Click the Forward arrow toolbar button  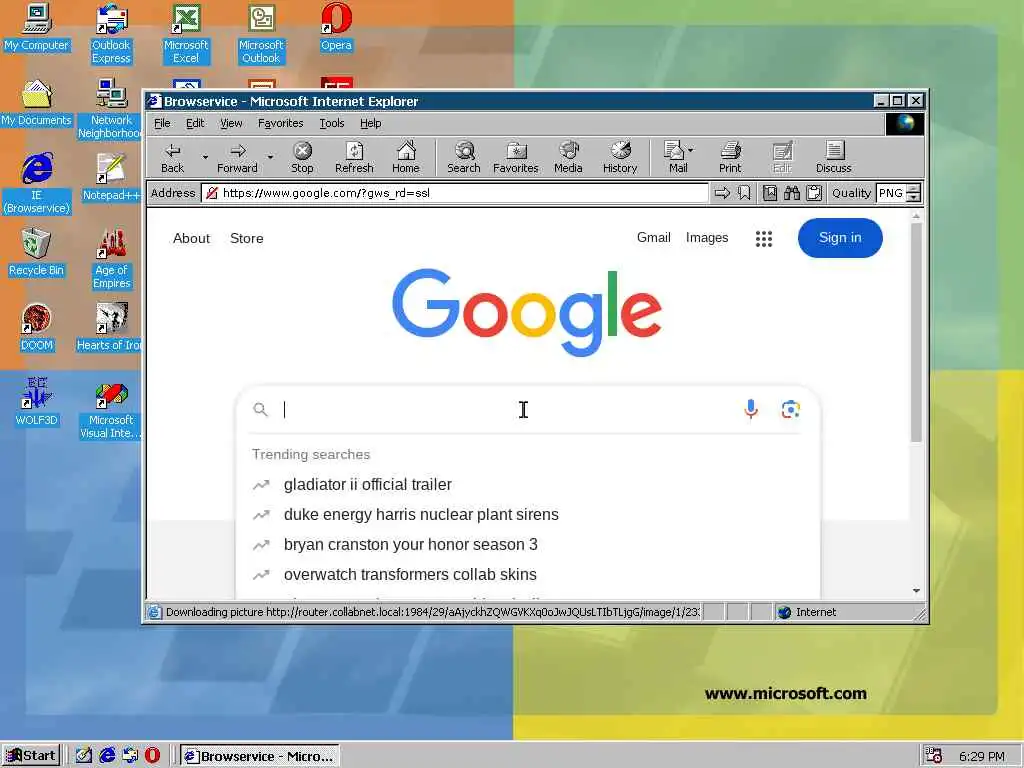point(237,158)
